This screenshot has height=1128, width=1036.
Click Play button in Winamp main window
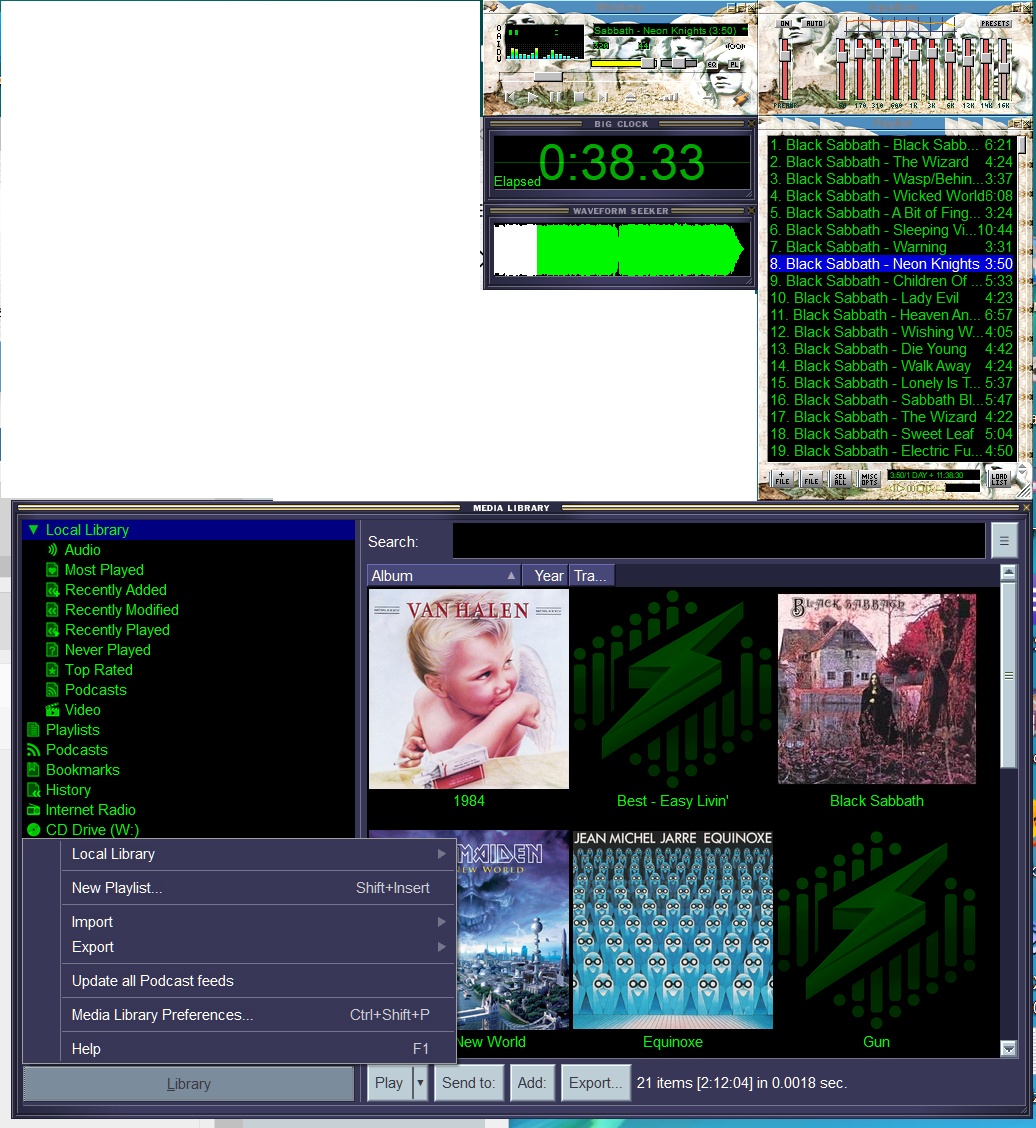click(x=533, y=97)
